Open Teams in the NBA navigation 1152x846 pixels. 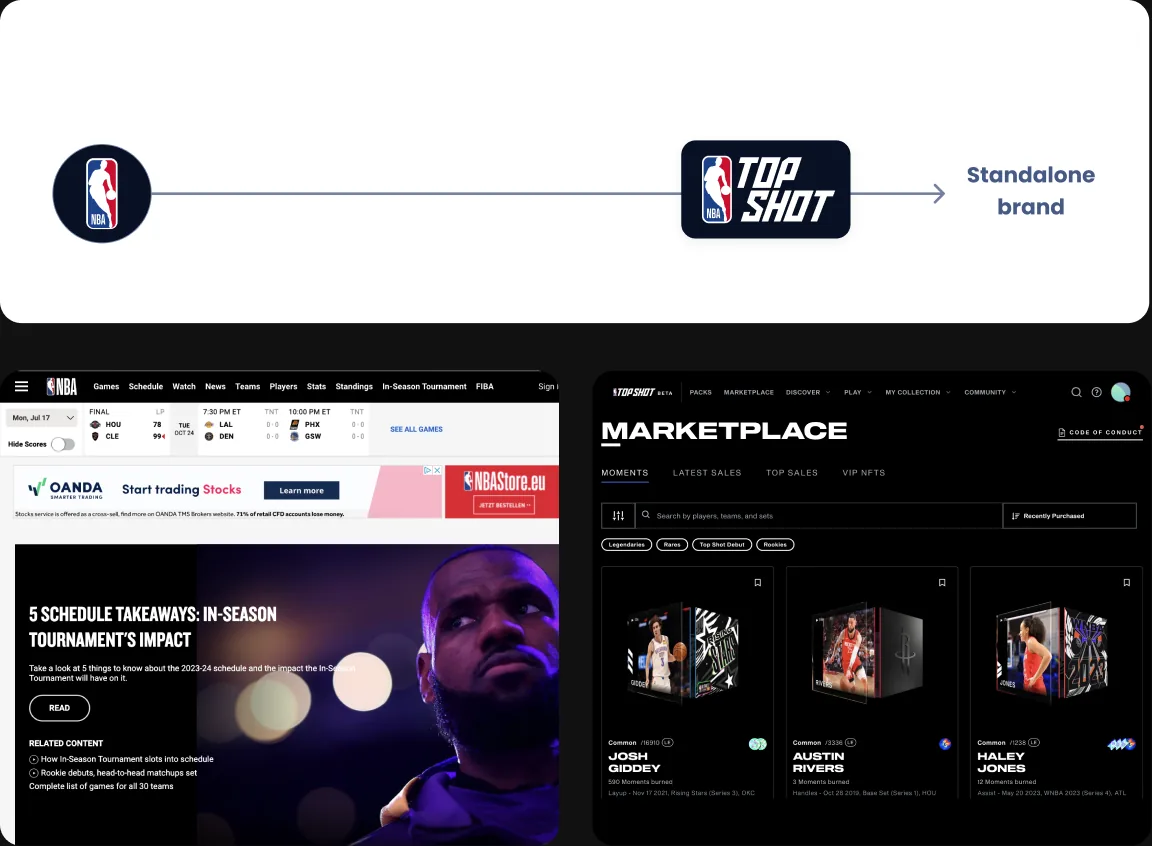click(x=248, y=386)
